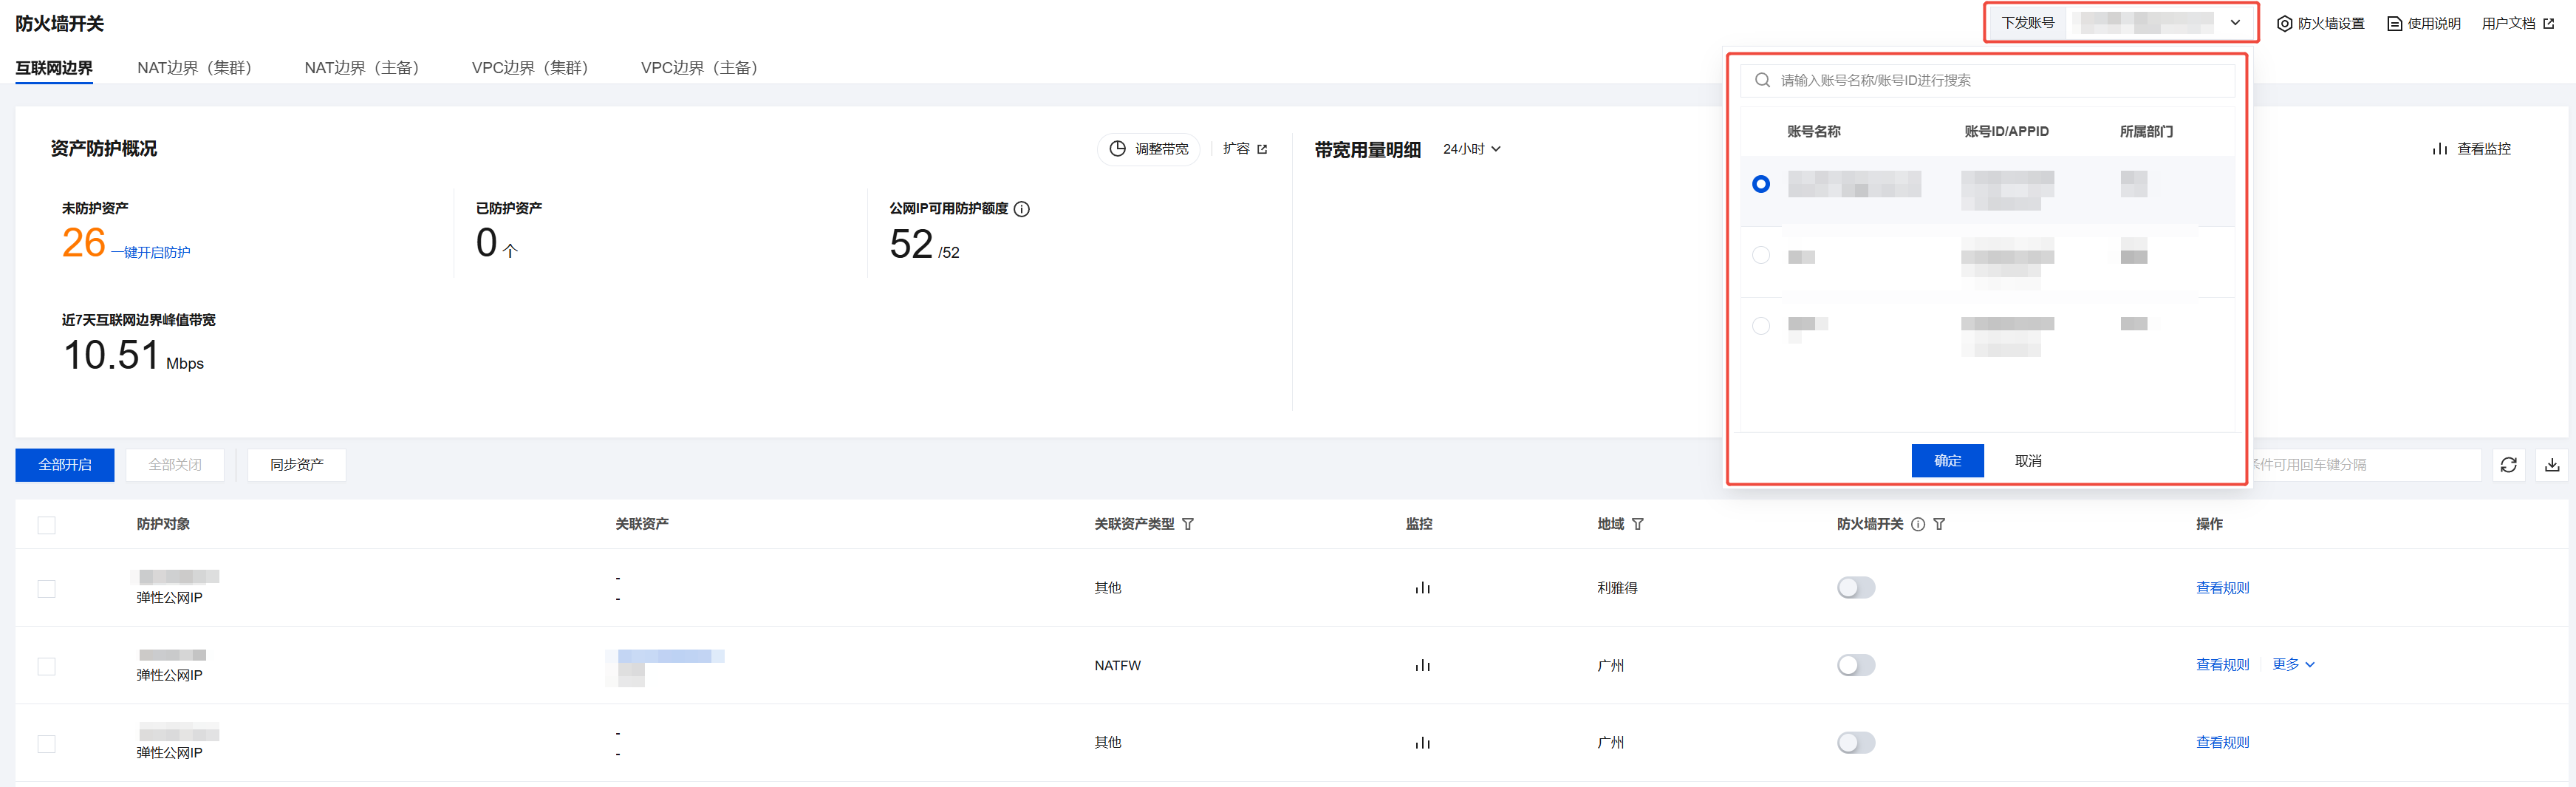Click the refresh icon above the table
Screen dimensions: 2576x787
pos(2508,465)
